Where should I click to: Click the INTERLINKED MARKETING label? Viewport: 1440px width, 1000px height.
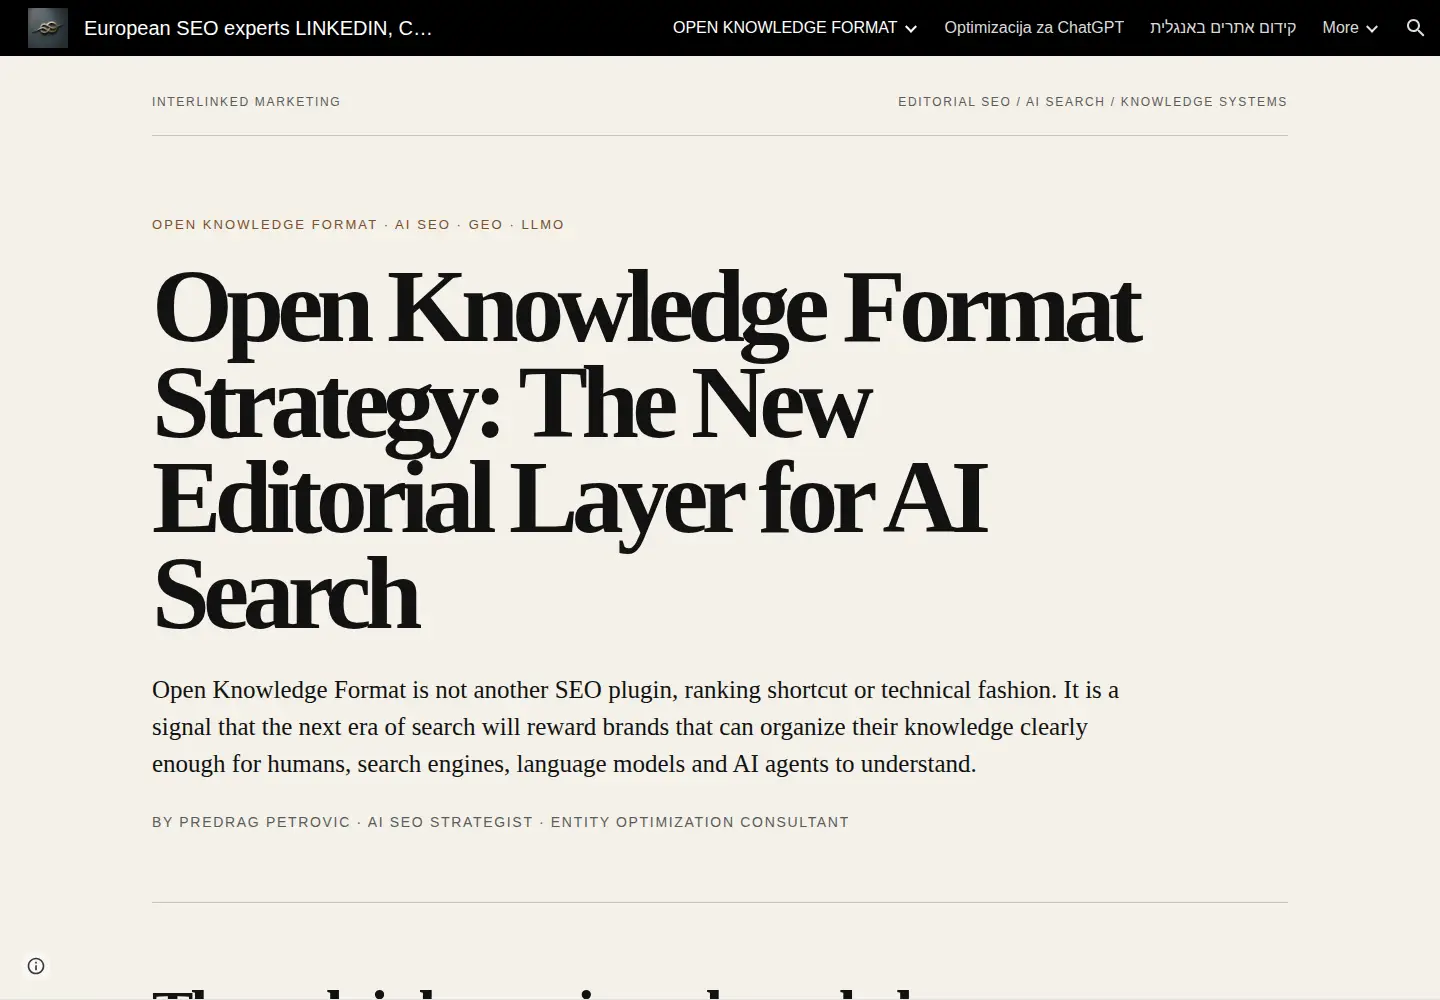[246, 102]
